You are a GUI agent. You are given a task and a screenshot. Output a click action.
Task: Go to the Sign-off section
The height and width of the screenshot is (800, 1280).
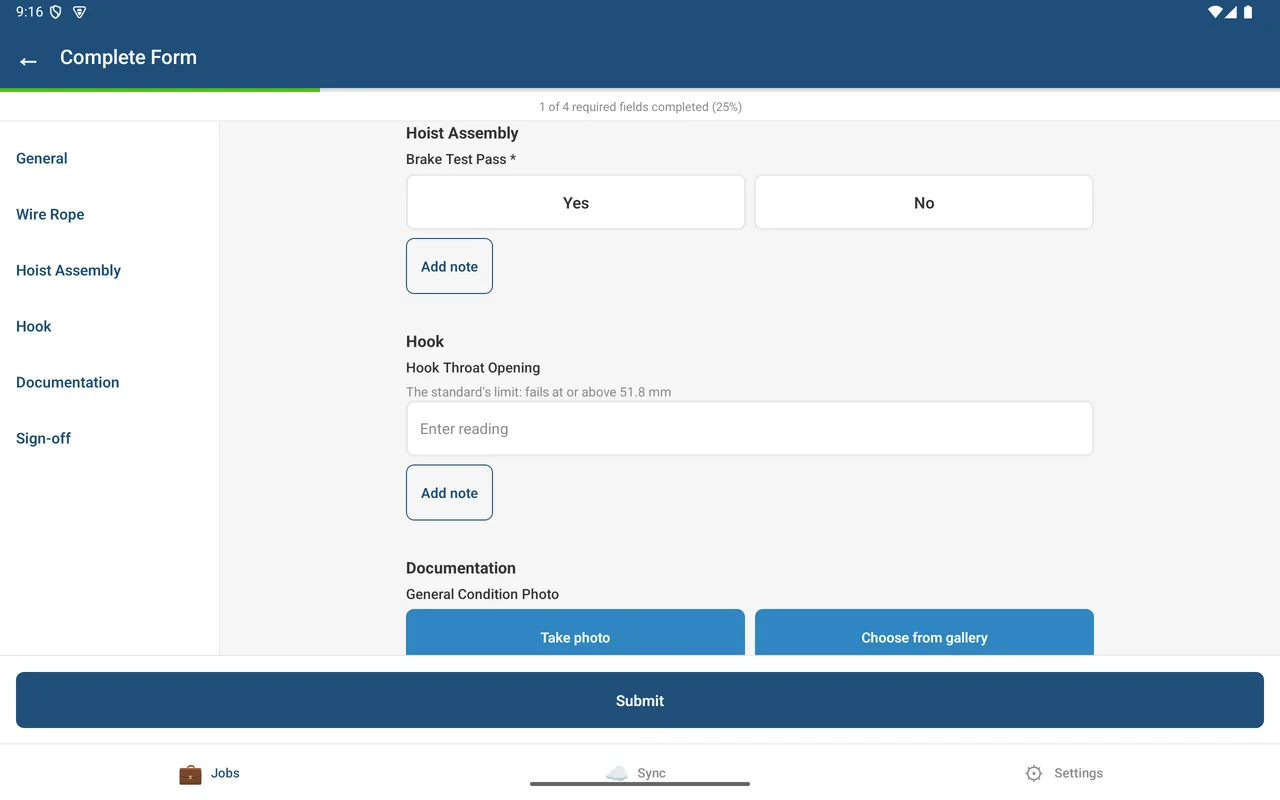[x=43, y=438]
